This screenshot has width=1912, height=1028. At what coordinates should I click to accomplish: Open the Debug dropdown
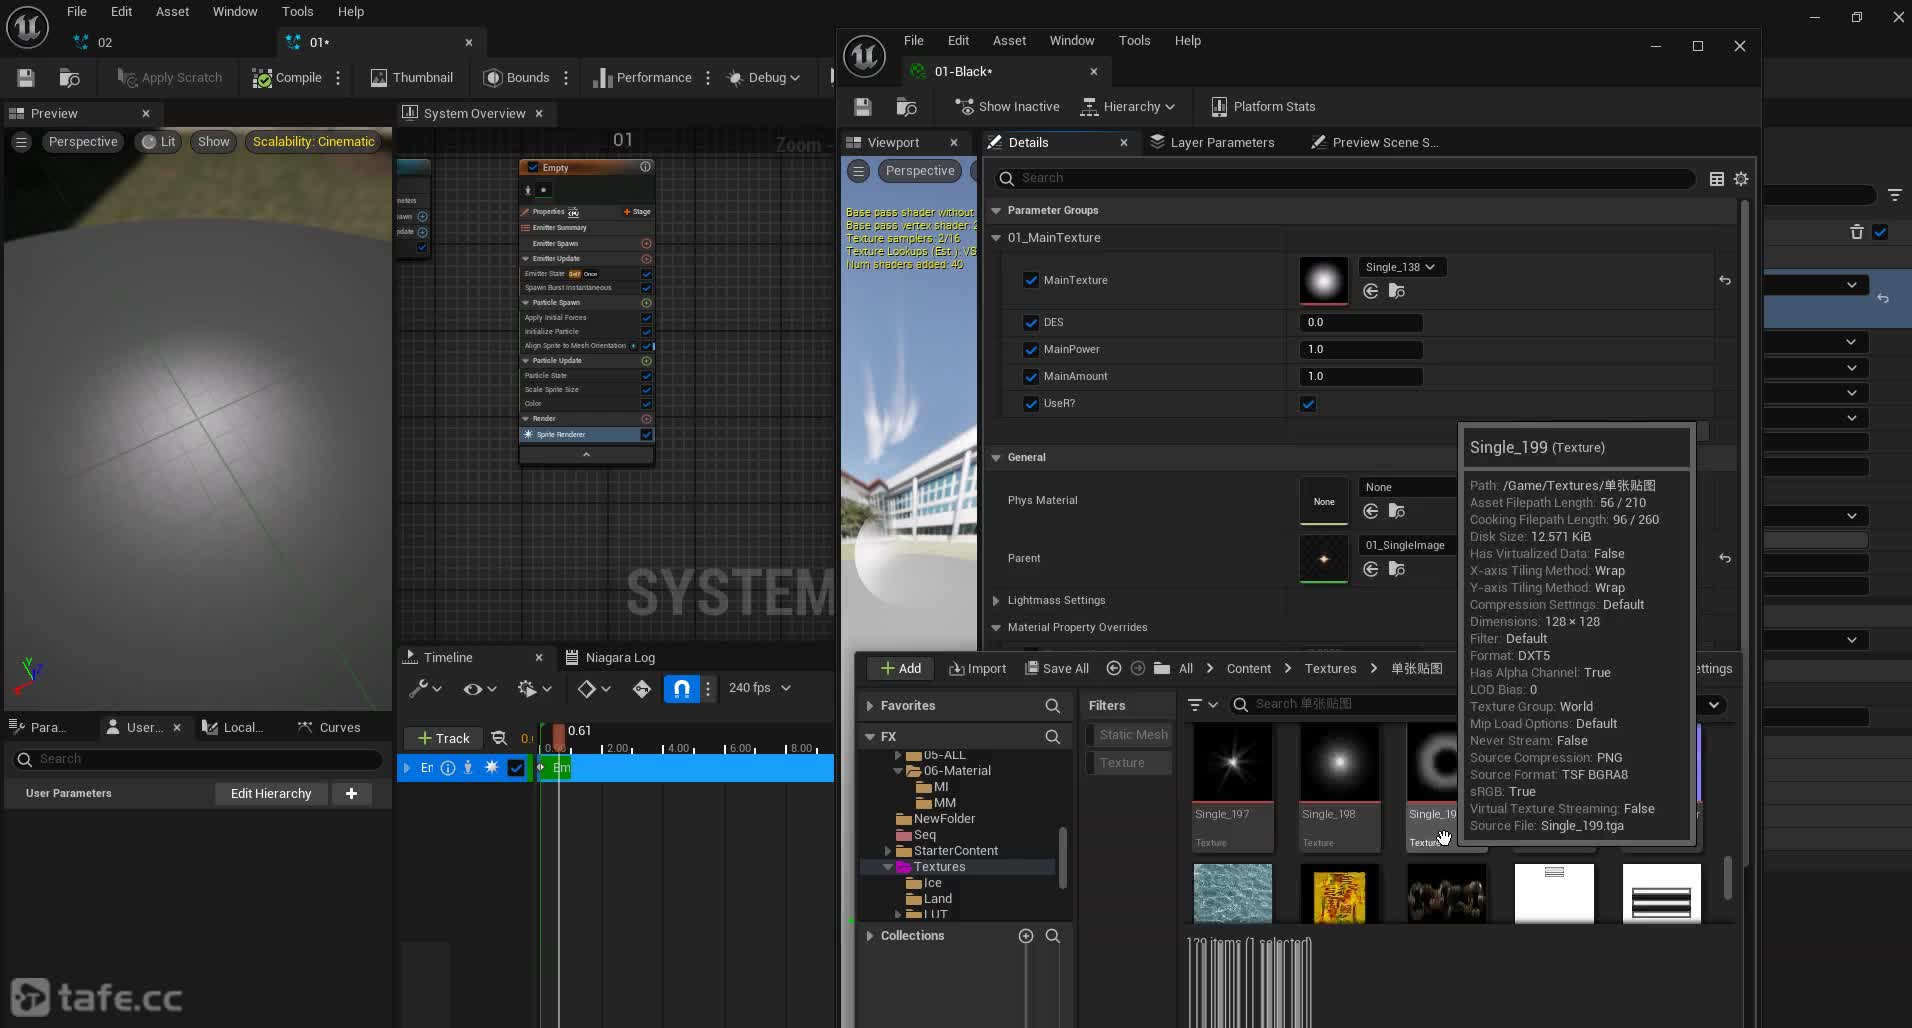[x=763, y=78]
